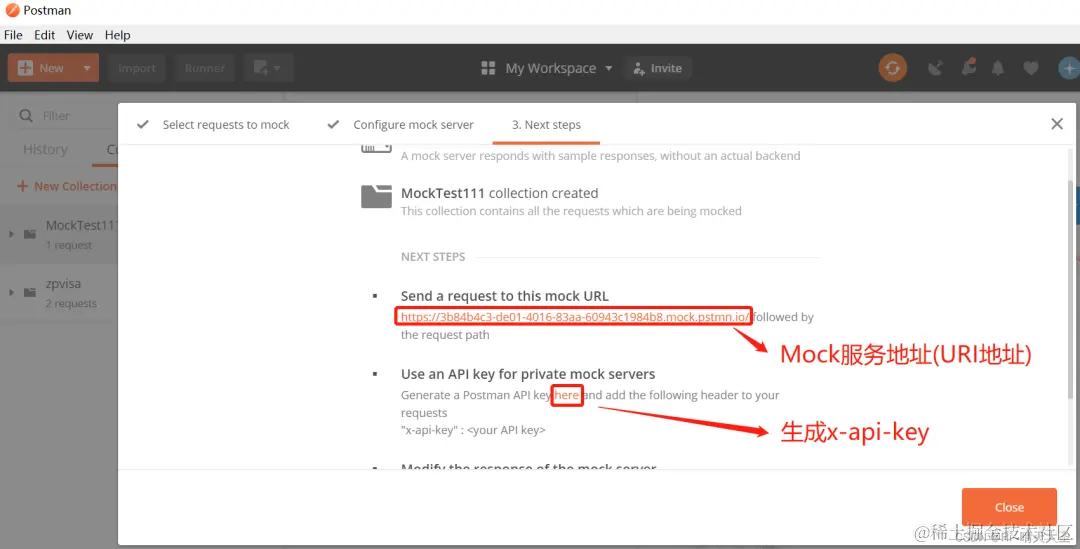
Task: Open the satellite capture requests icon
Action: coord(935,68)
